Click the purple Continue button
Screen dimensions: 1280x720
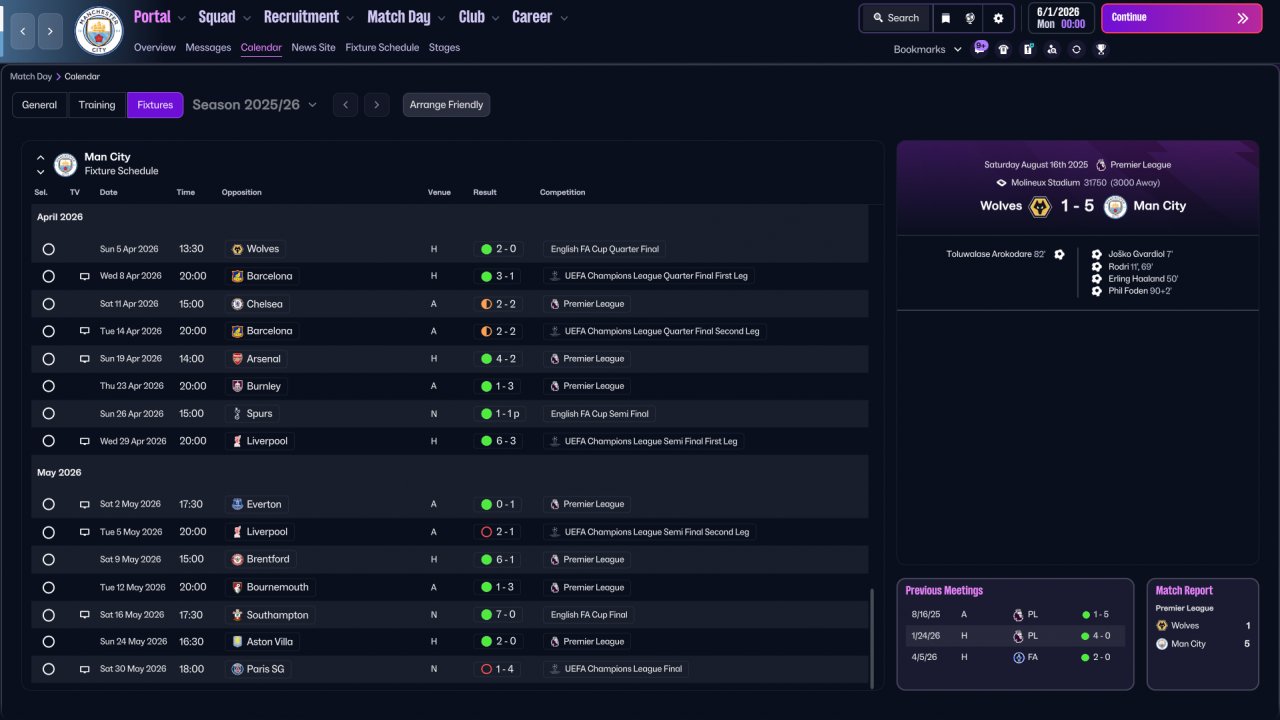point(1181,18)
